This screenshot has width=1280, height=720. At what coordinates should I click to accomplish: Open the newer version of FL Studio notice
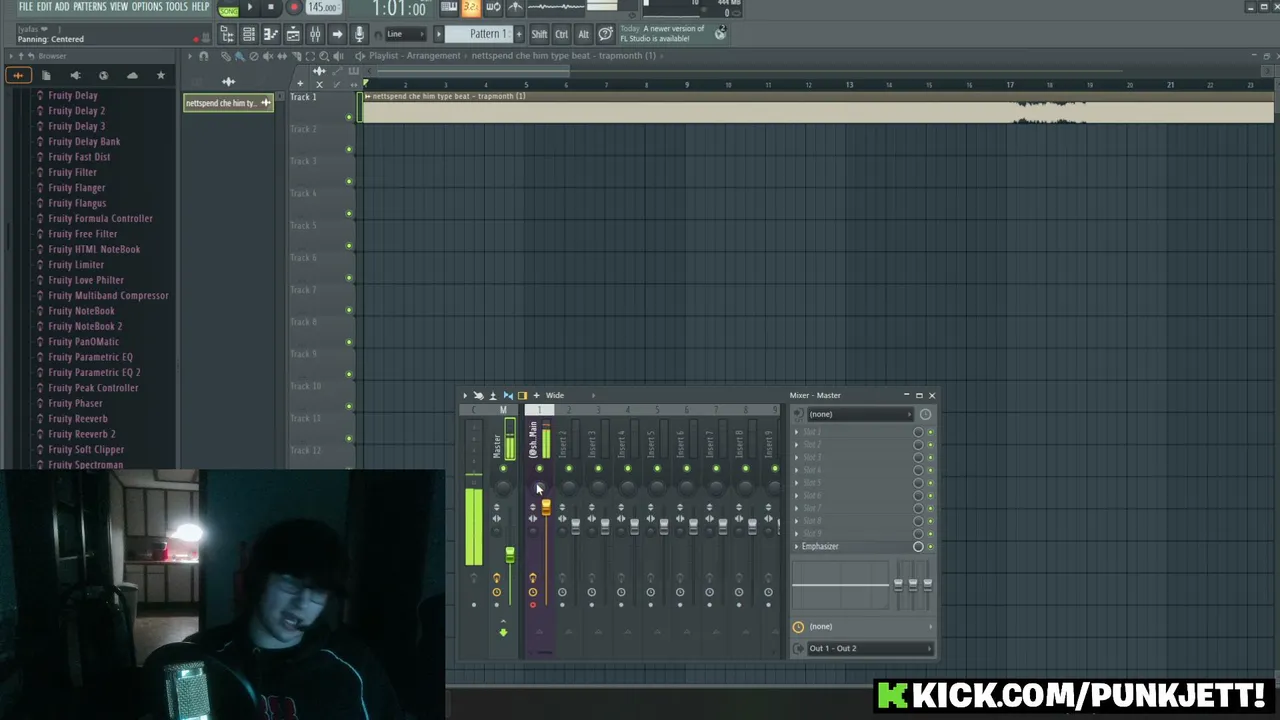tap(674, 34)
